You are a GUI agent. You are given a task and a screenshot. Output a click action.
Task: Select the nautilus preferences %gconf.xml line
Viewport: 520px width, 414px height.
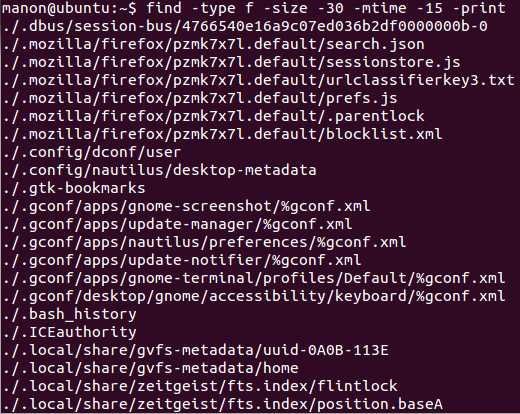[205, 242]
